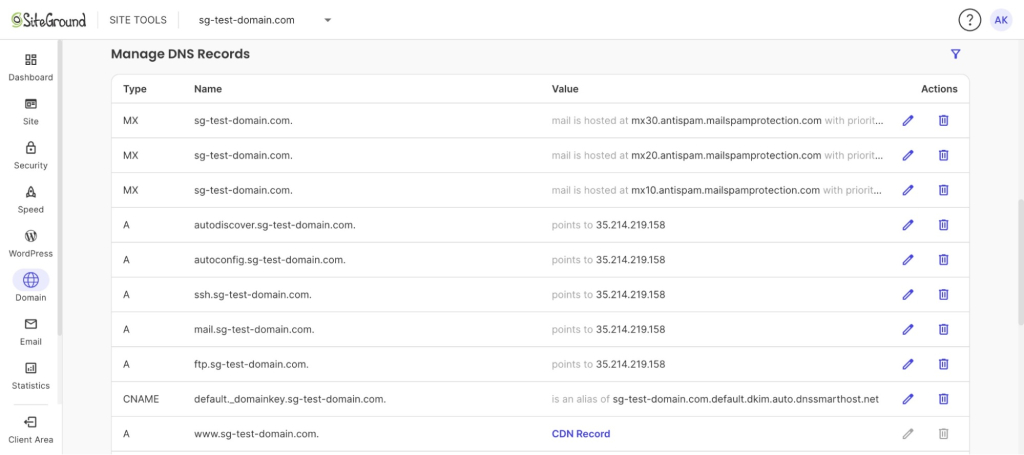Click the Value column header
This screenshot has height=455, width=1024.
pos(565,89)
